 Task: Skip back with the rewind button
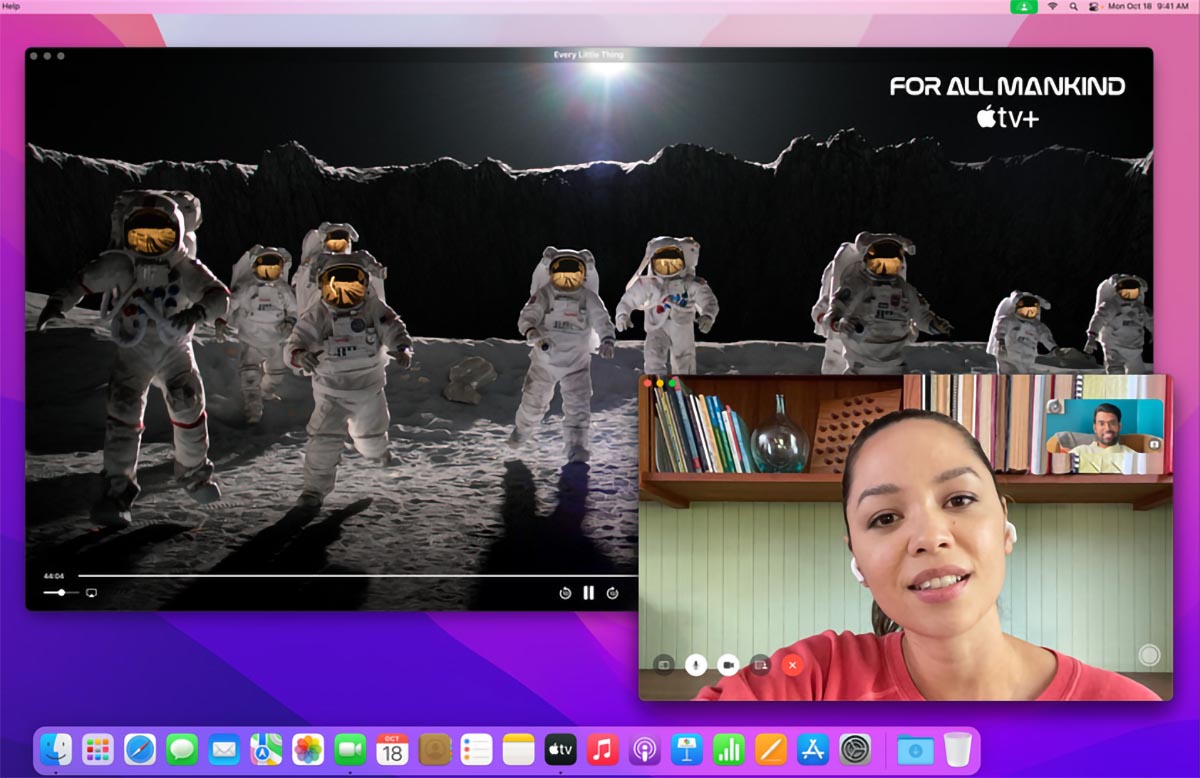coord(565,593)
